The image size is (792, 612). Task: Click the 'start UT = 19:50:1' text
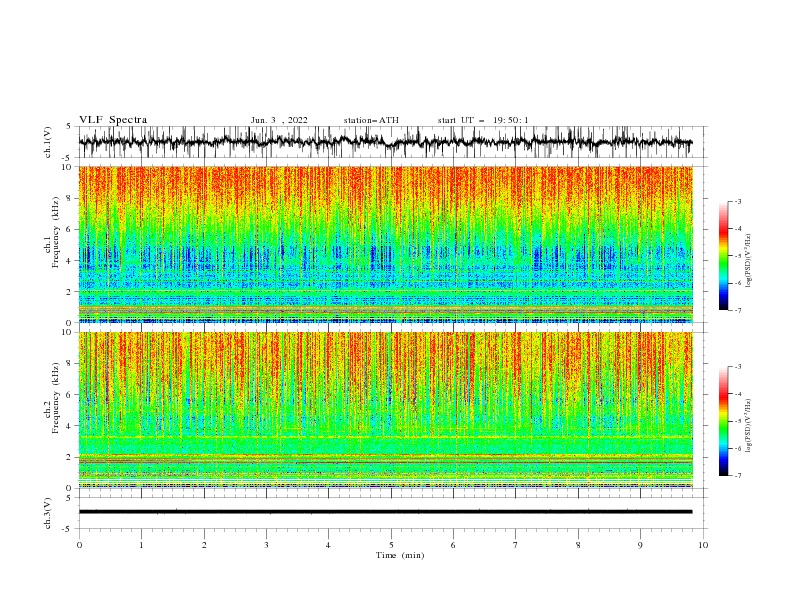pos(483,120)
